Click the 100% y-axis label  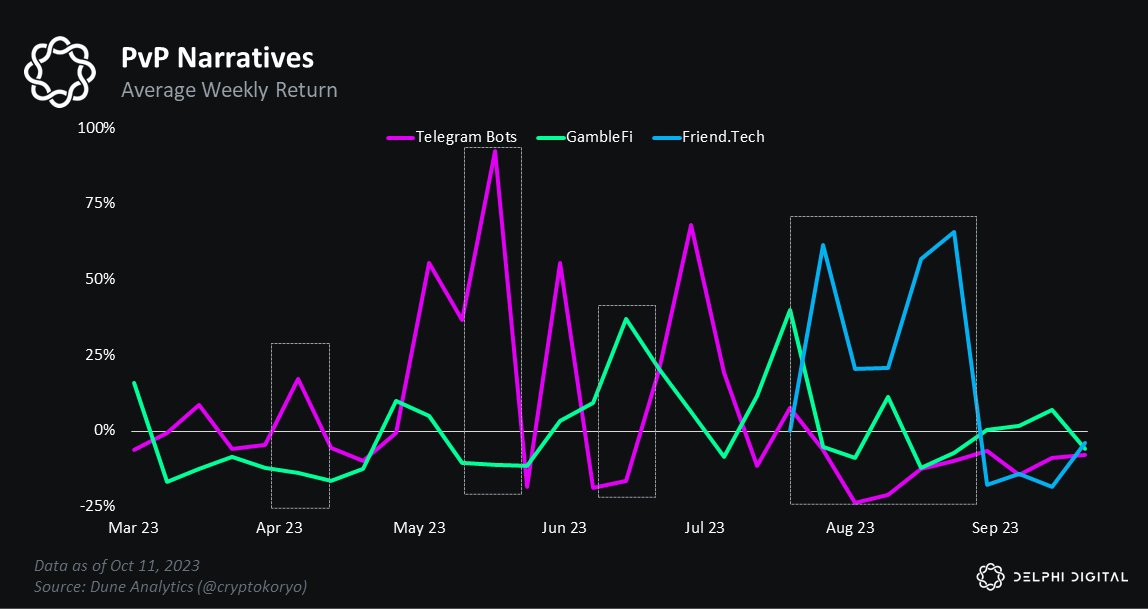click(98, 128)
